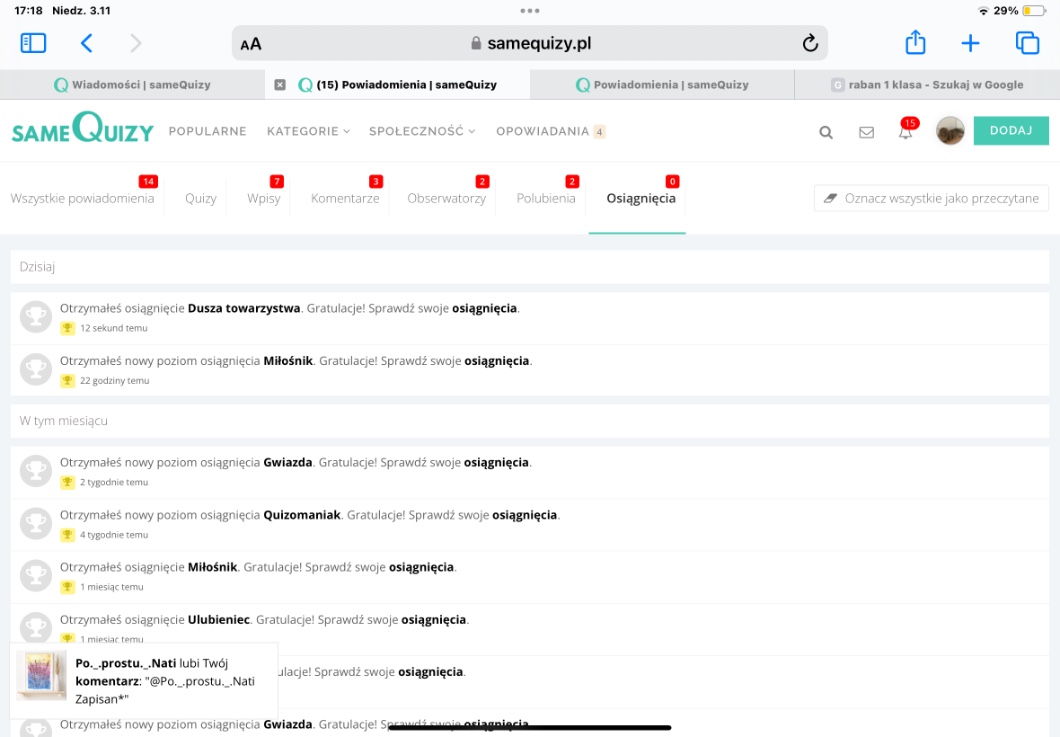Open the site search magnifier icon
The image size is (1060, 737).
point(826,132)
